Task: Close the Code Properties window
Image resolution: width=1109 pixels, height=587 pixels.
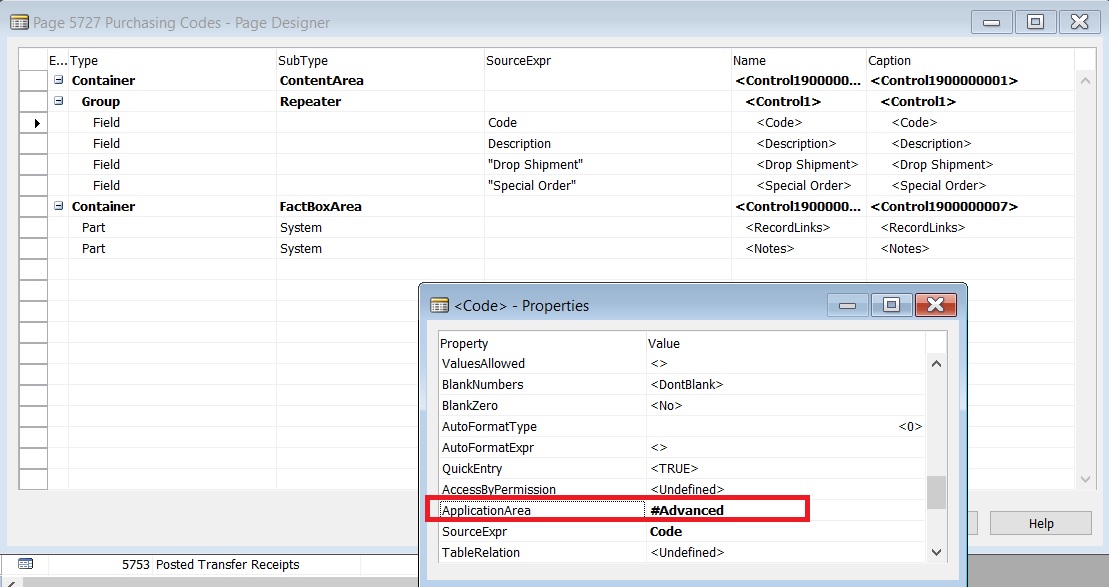Action: [x=934, y=305]
